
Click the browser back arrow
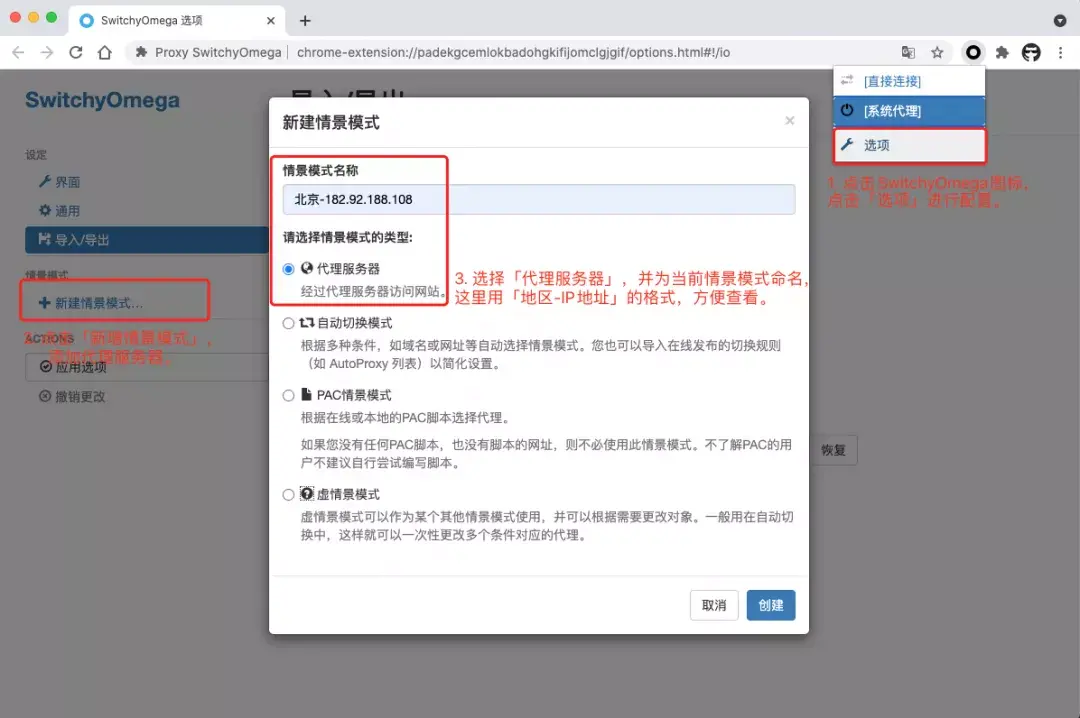coord(19,52)
